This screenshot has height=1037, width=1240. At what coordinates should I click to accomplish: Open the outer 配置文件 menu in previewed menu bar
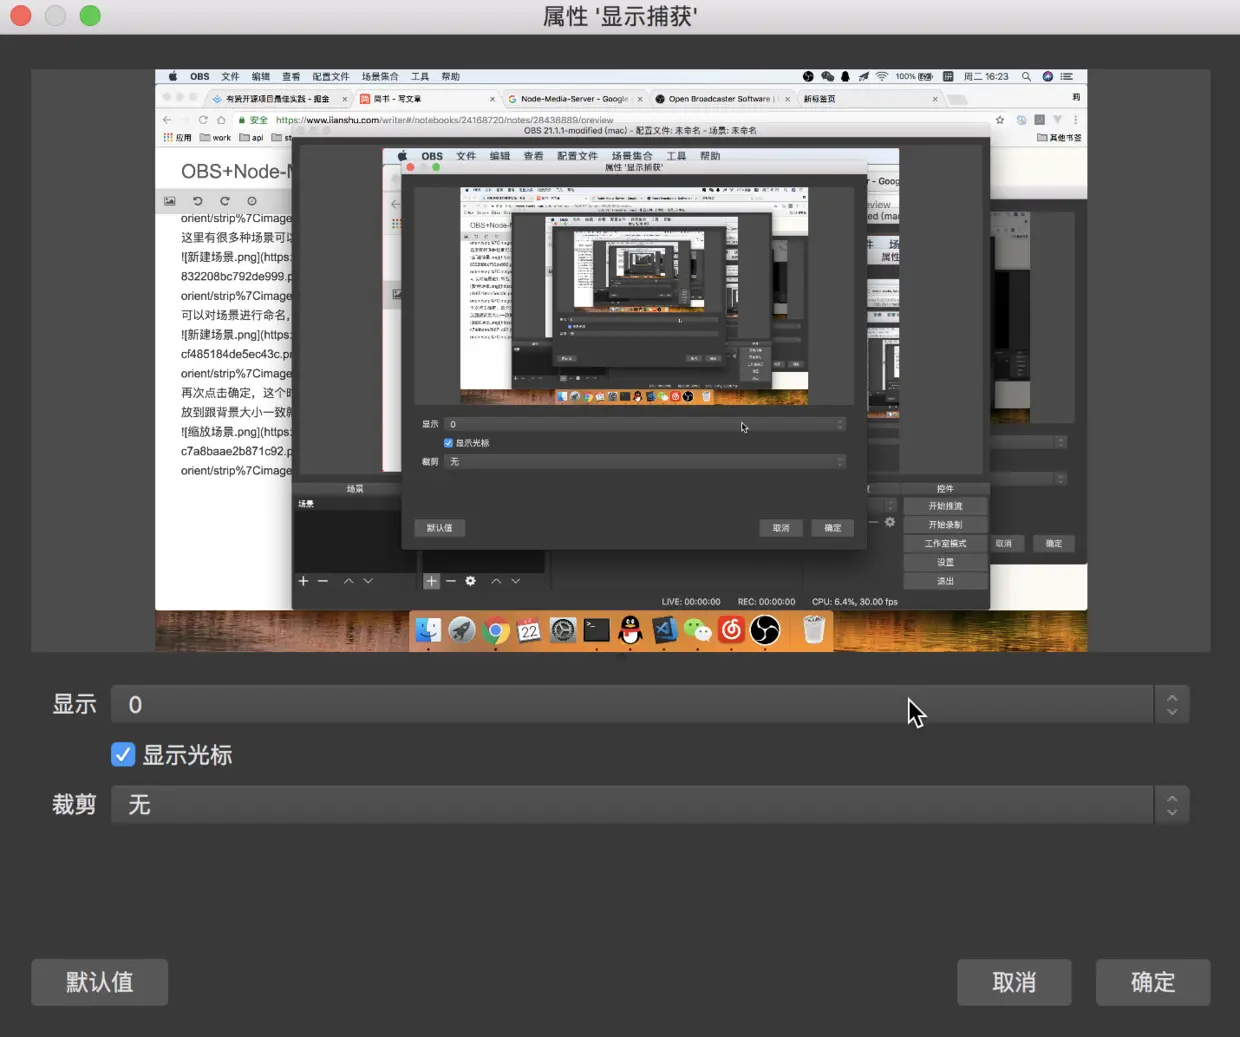pyautogui.click(x=331, y=77)
